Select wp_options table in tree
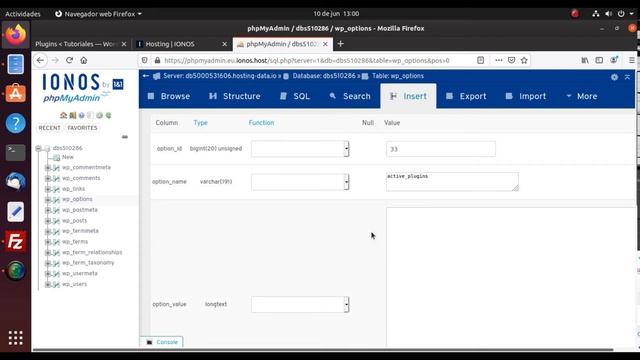Screen dimensions: 640x360 (77, 199)
